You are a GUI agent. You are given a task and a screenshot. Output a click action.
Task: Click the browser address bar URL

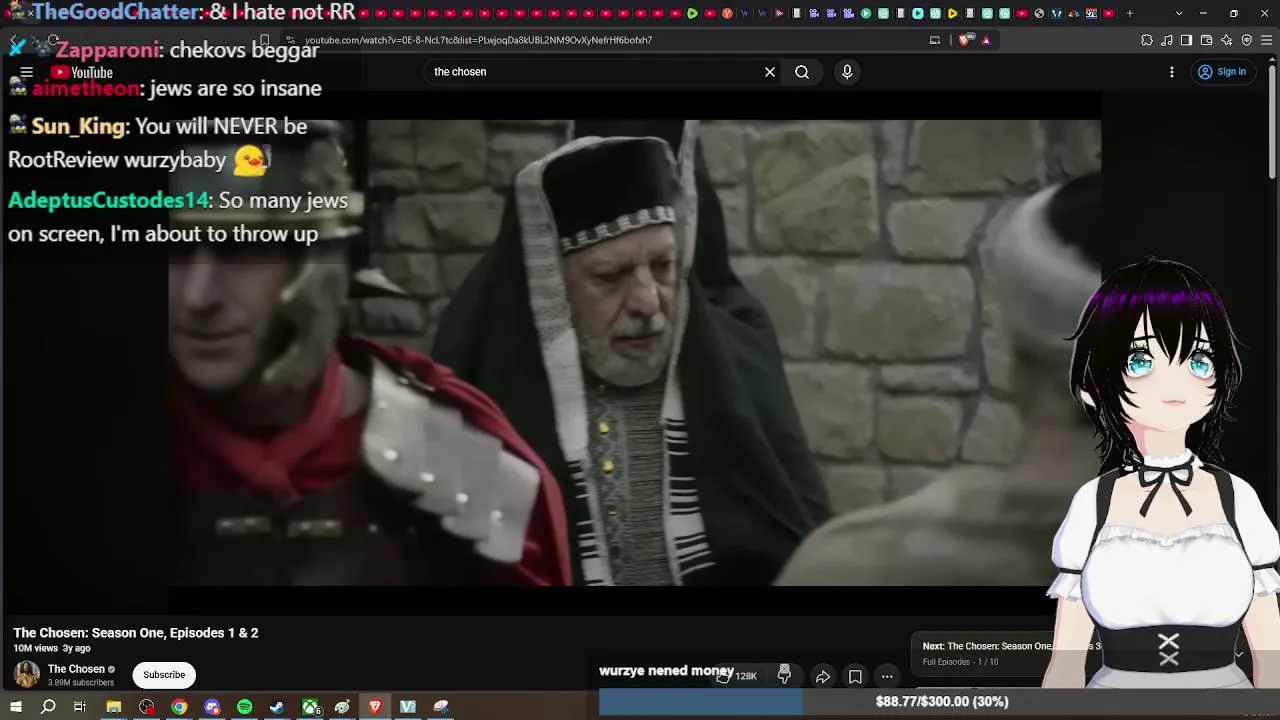tap(478, 40)
